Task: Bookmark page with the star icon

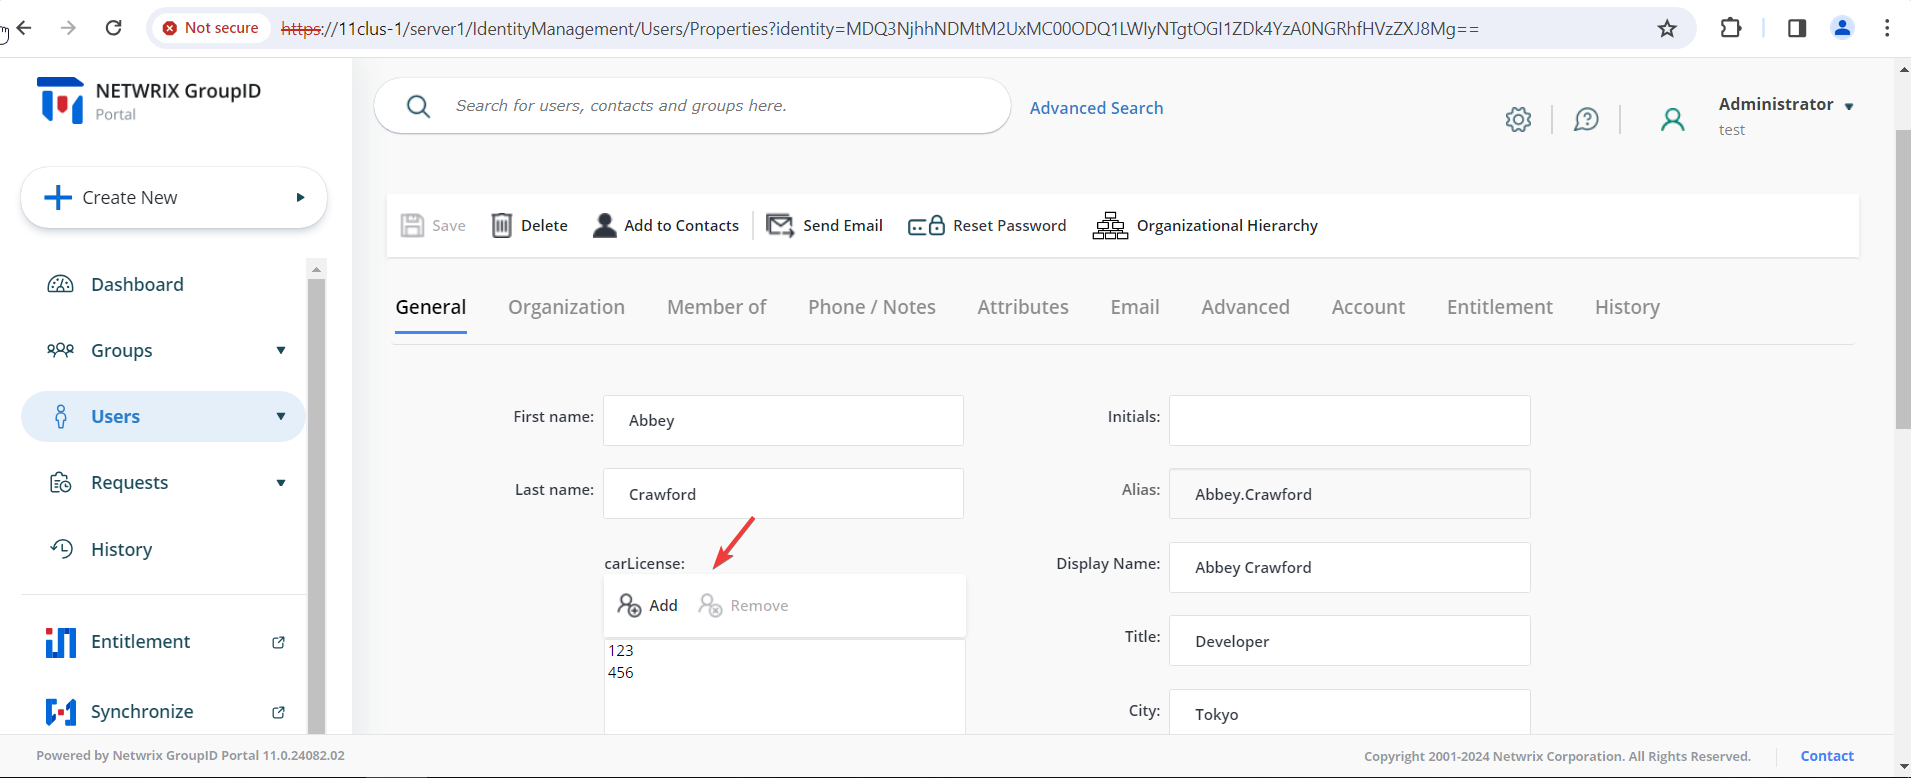Action: tap(1667, 28)
